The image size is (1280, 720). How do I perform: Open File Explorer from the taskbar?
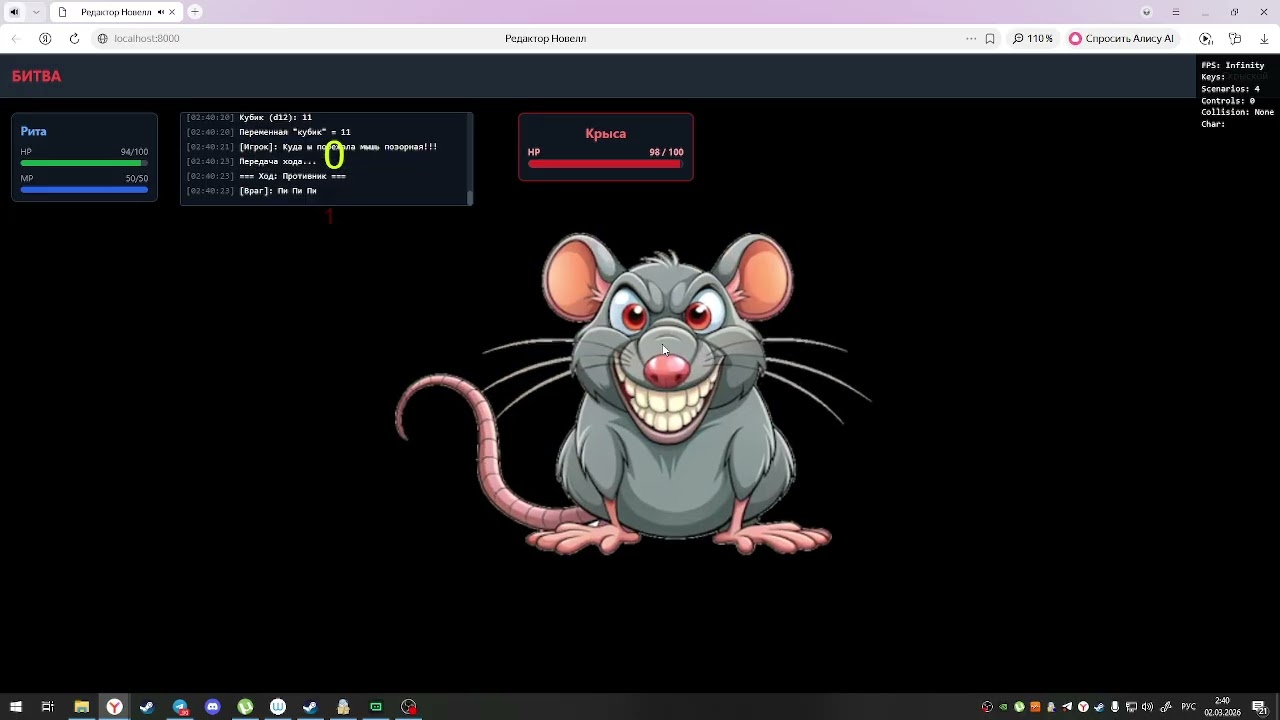click(x=82, y=707)
